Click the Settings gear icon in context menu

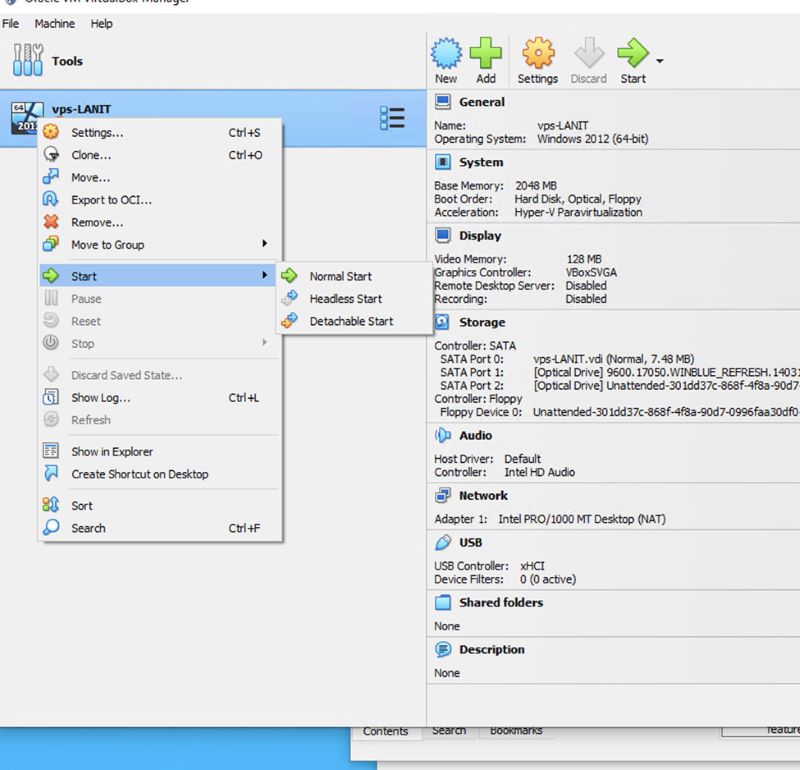coord(51,132)
